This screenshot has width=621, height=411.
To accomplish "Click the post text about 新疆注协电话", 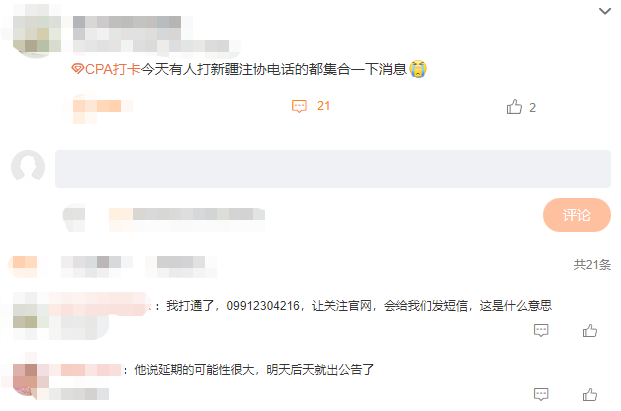I will tap(274, 69).
